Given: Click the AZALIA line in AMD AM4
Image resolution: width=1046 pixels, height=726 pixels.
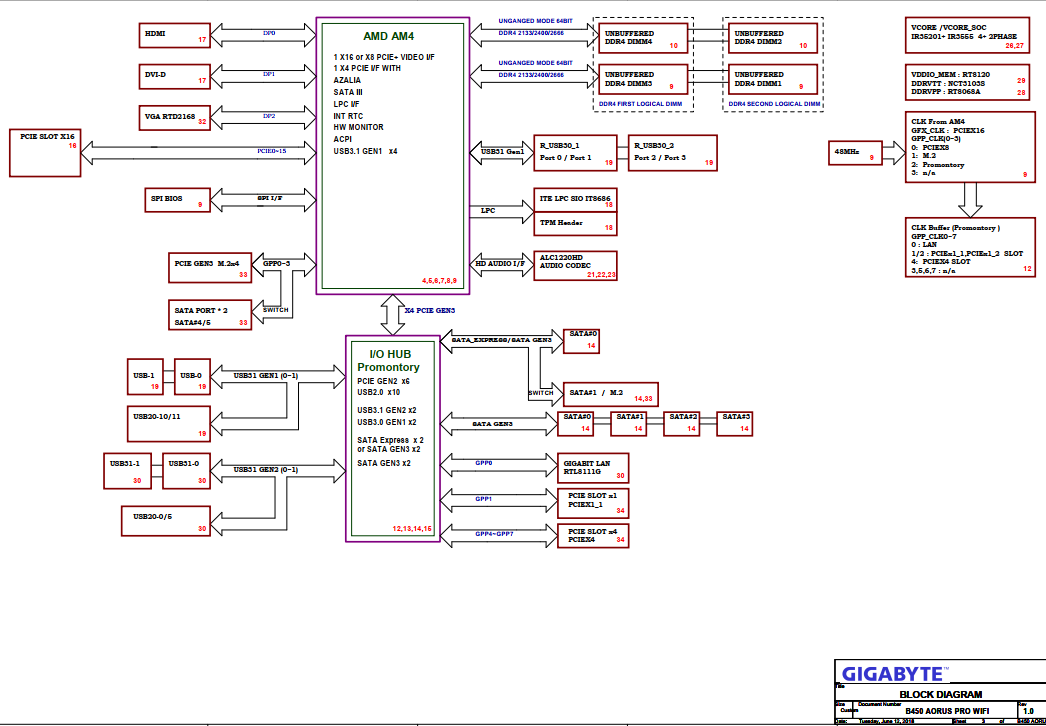Looking at the screenshot, I should [348, 80].
